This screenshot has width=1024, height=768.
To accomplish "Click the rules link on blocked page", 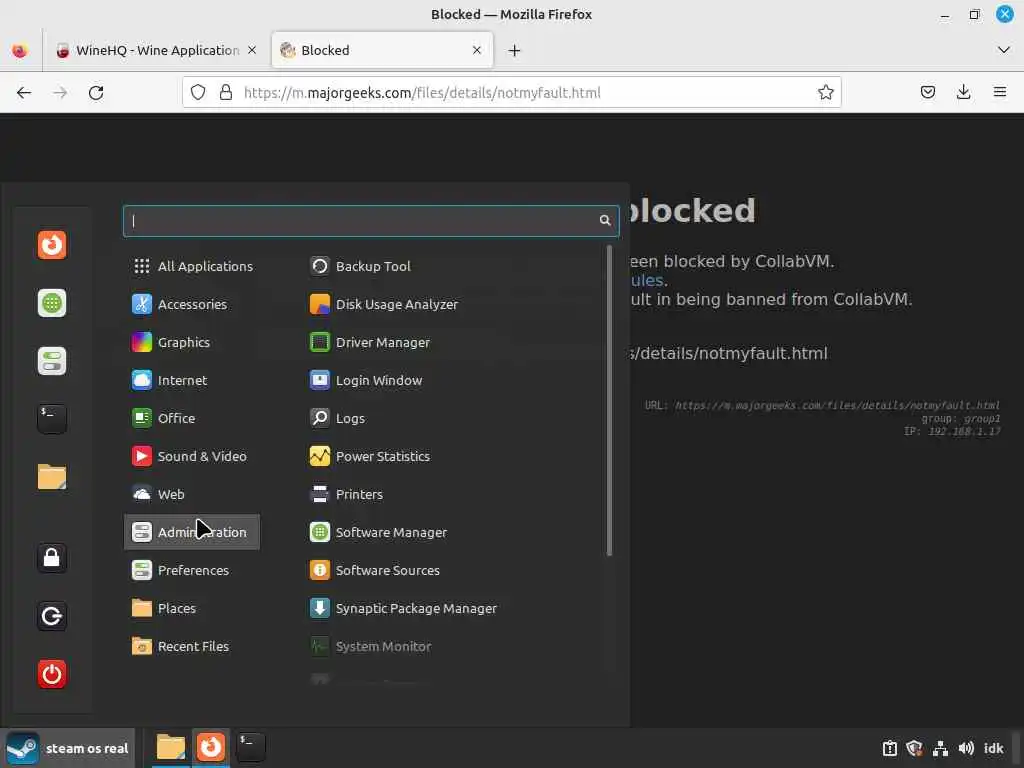I will pos(648,280).
